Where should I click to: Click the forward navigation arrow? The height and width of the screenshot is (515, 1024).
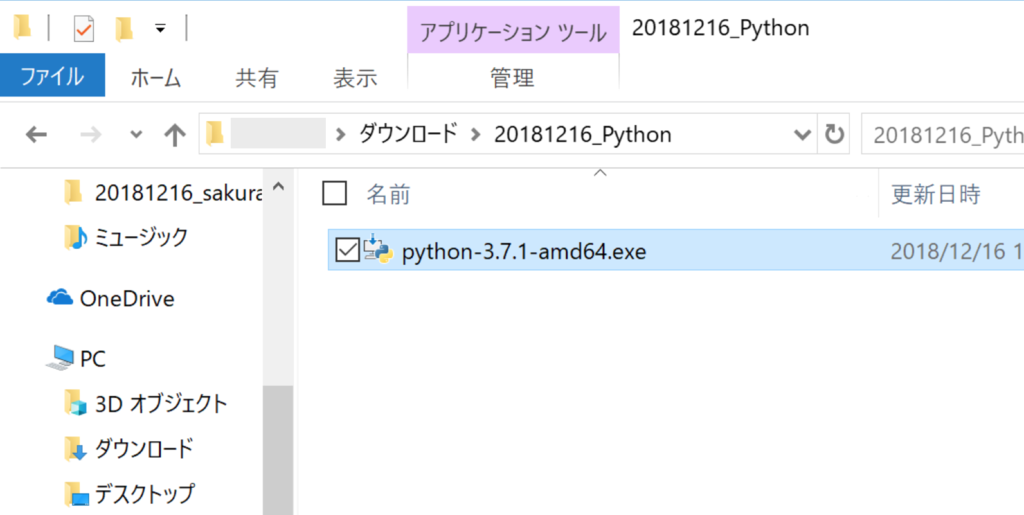click(91, 135)
